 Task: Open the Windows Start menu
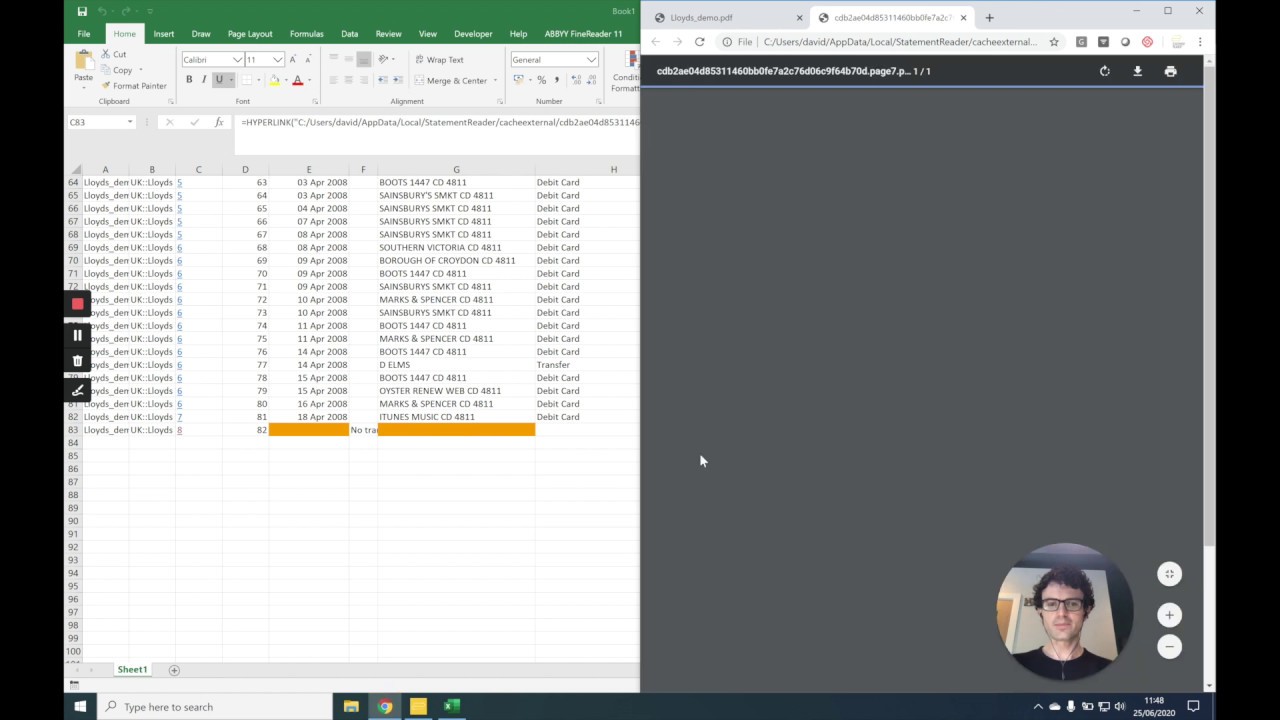click(x=80, y=707)
